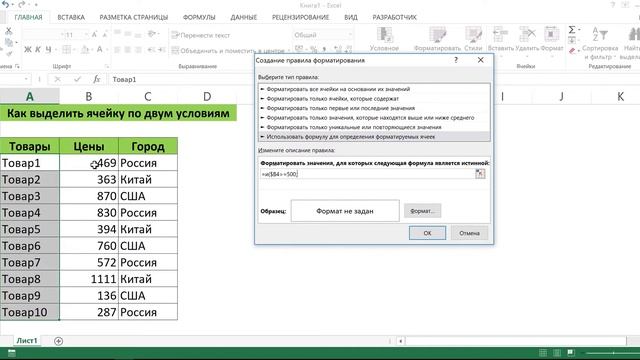Open the РАЗРАБОТЧИК tab
This screenshot has width=640, height=360.
coord(394,17)
